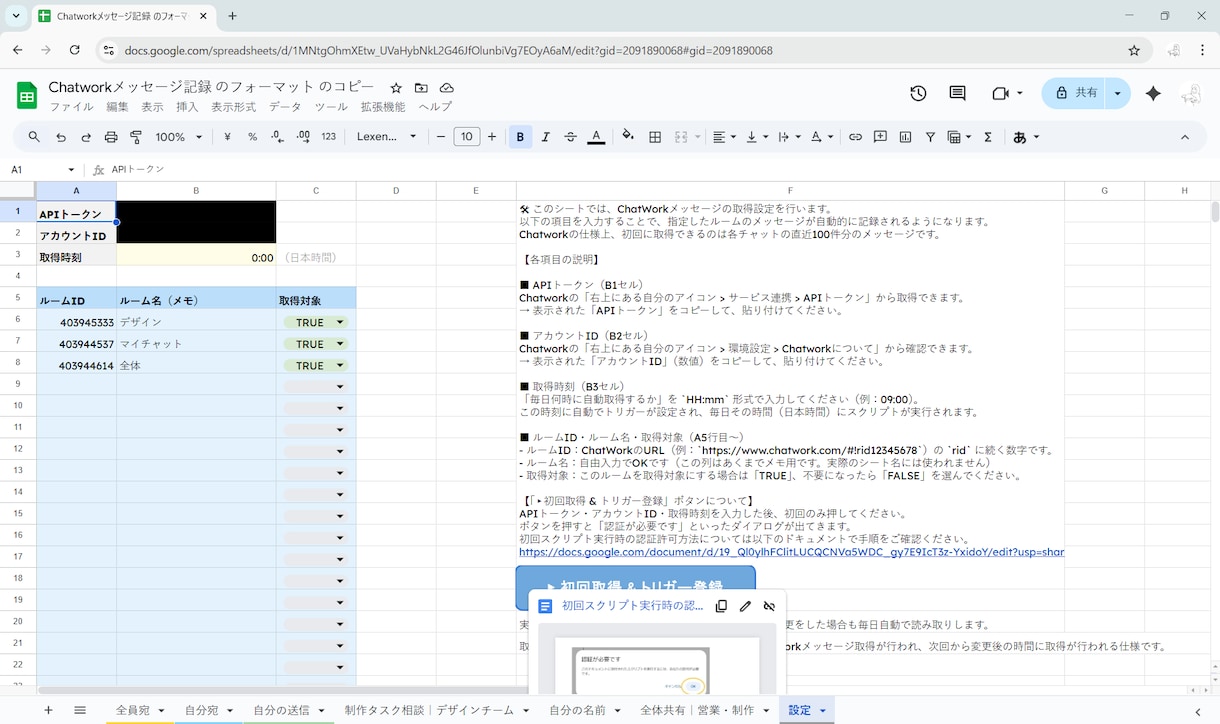Print the spreadsheet

(x=111, y=137)
